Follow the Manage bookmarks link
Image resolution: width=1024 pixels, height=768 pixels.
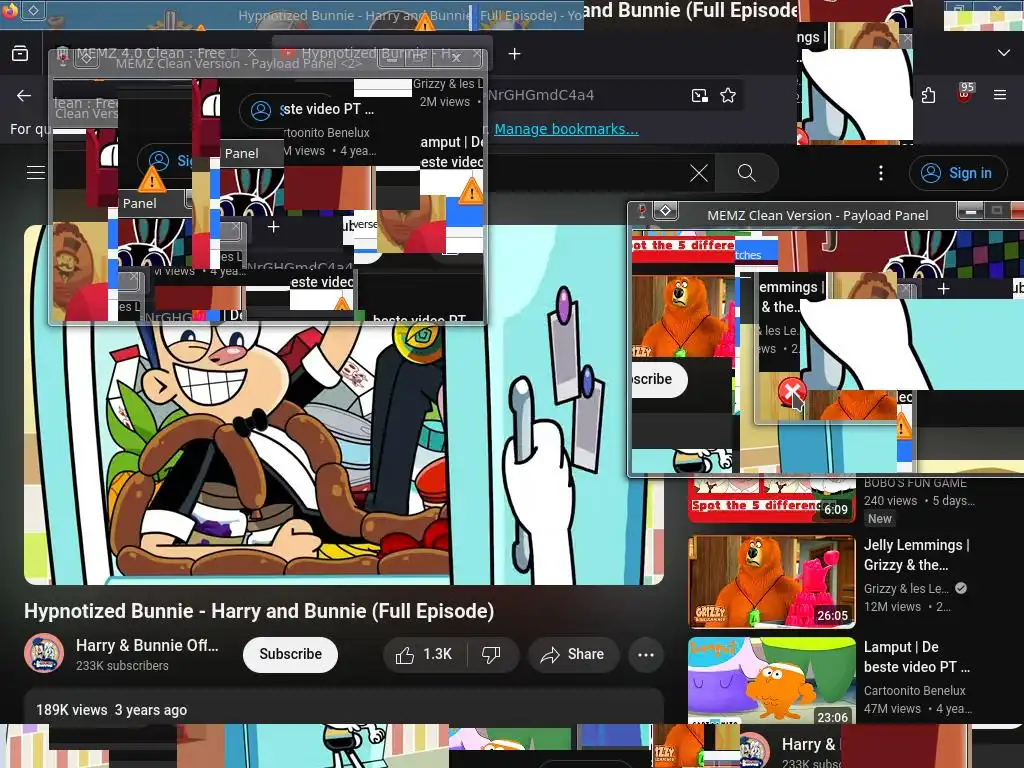coord(566,129)
